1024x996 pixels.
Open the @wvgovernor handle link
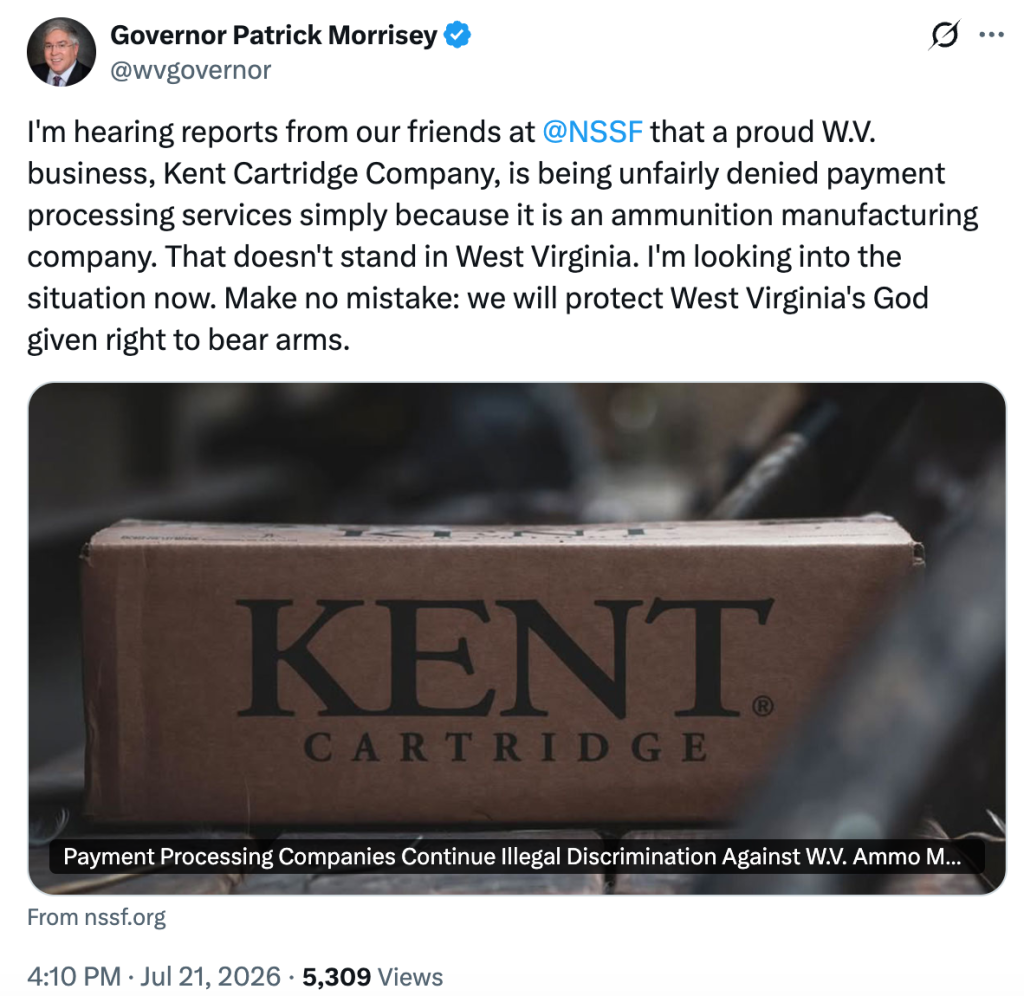[190, 70]
